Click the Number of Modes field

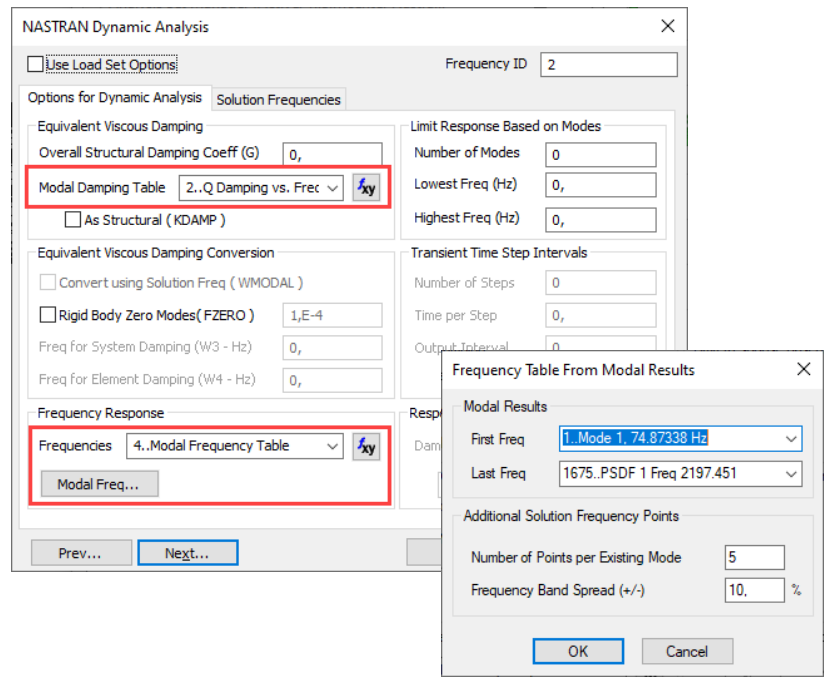[601, 155]
